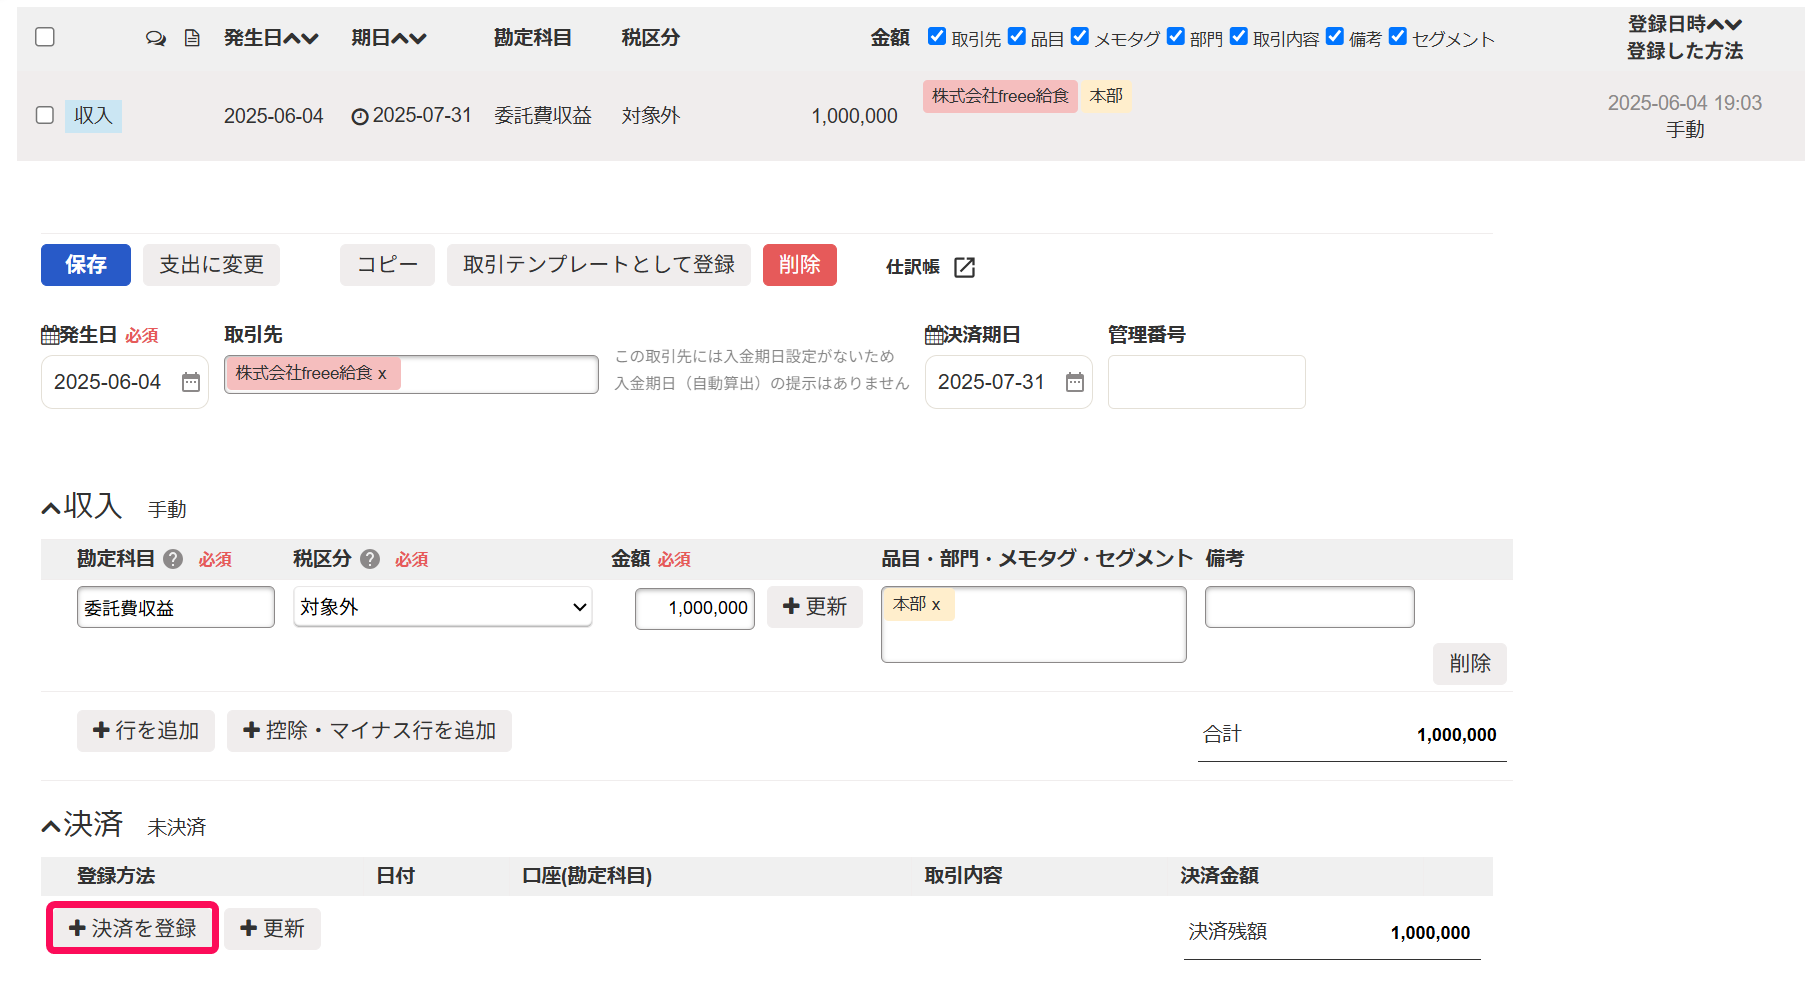The height and width of the screenshot is (1004, 1819).
Task: Open calendar picker for 発生日 field
Action: coord(191,382)
